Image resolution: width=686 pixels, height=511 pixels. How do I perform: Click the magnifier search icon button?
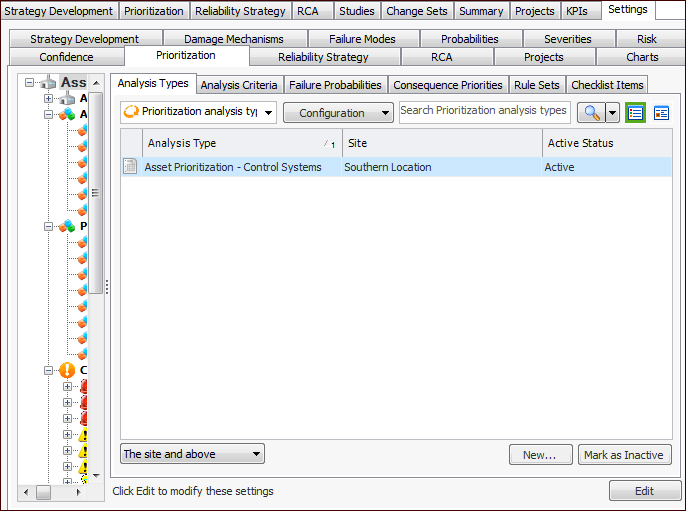(x=592, y=113)
